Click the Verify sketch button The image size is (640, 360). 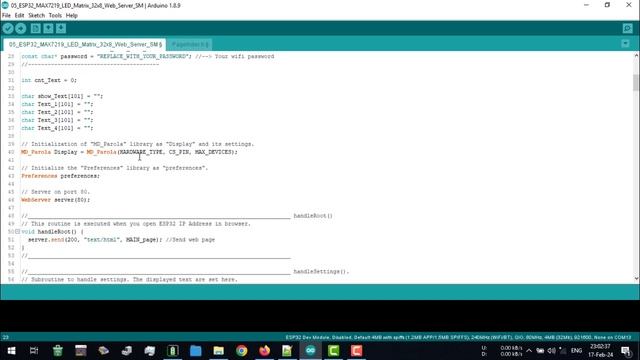(x=8, y=29)
